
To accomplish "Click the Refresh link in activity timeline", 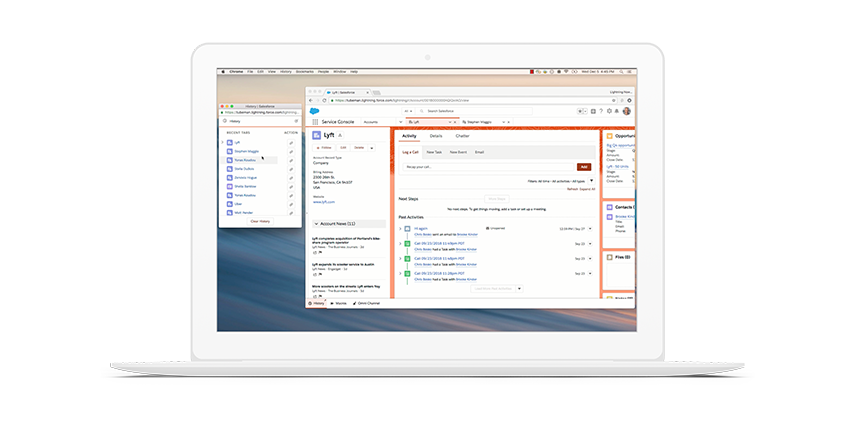I will (572, 189).
